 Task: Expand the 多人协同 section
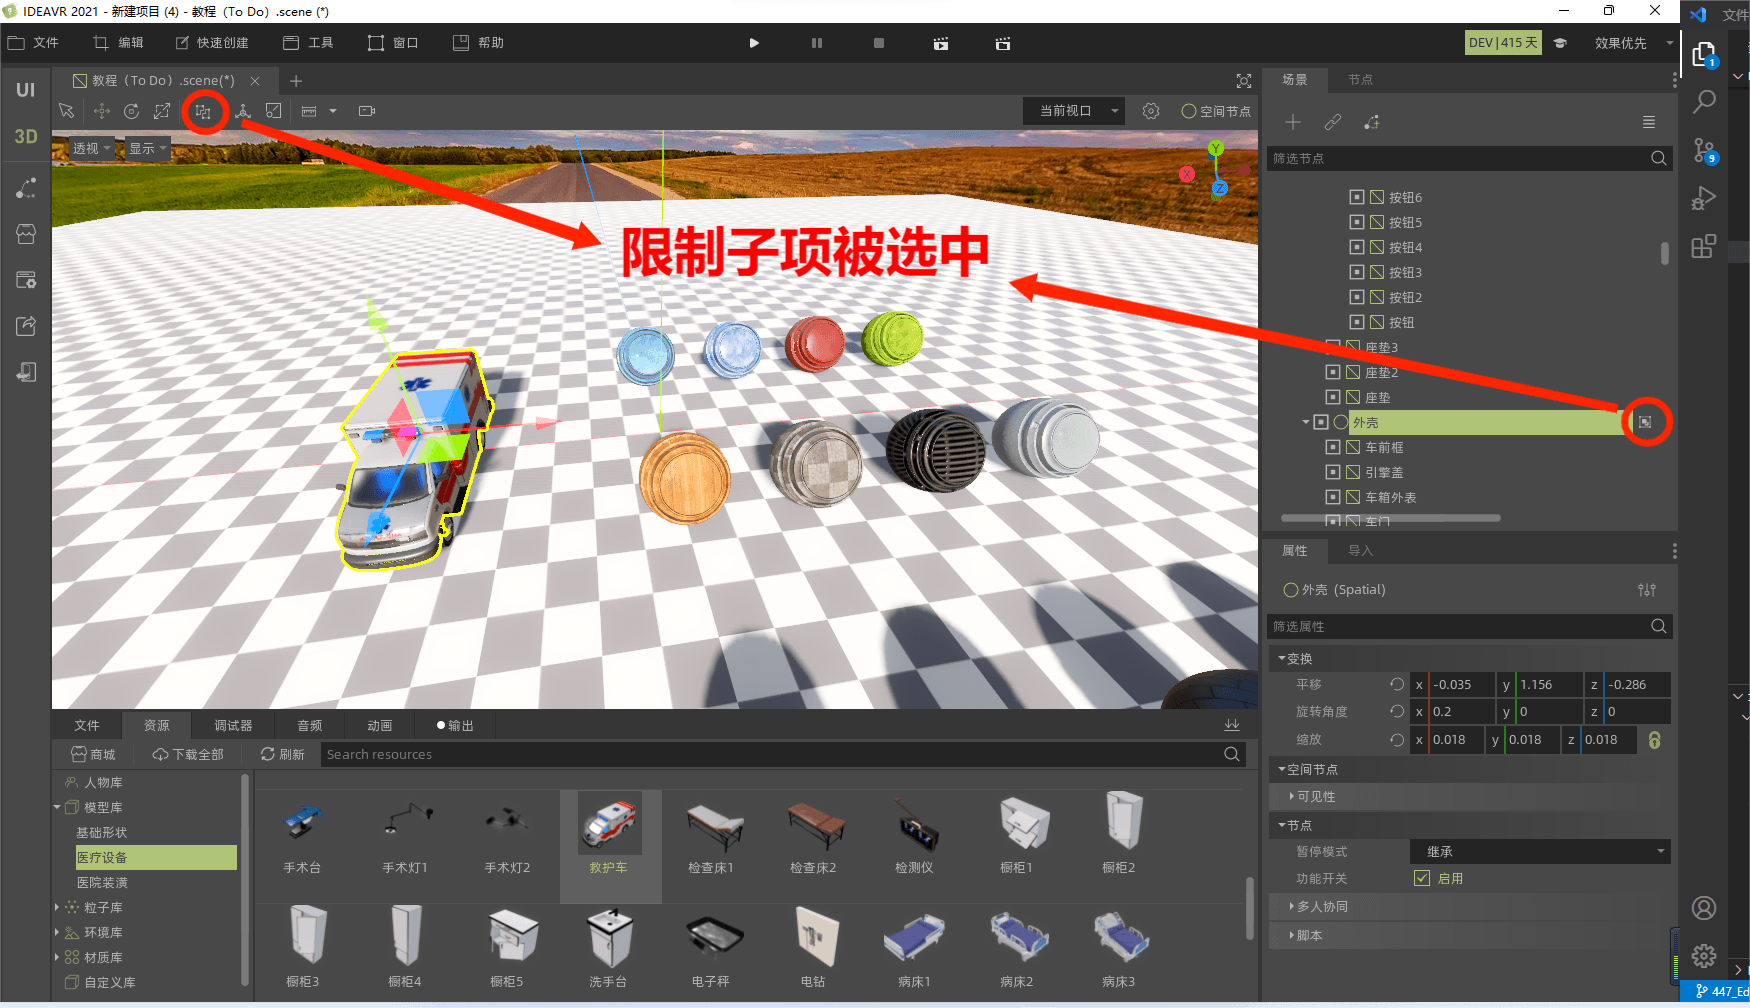[x=1292, y=906]
